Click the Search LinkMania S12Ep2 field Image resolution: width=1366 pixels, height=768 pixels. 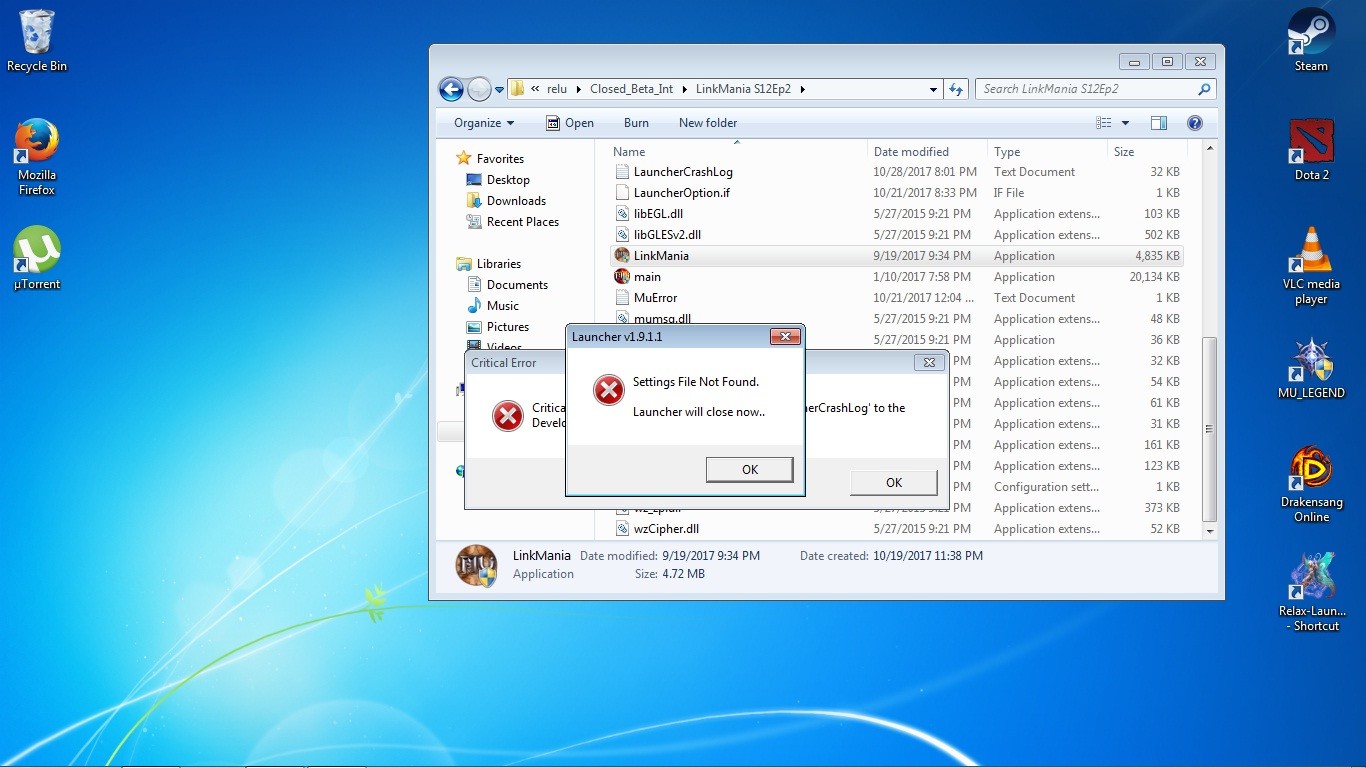coord(1085,89)
